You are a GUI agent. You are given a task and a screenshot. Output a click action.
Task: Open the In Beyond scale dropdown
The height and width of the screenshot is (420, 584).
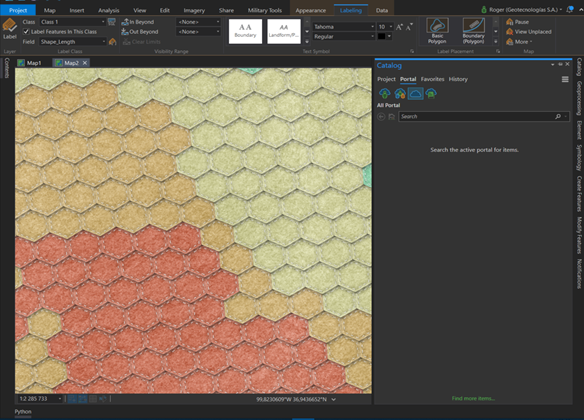point(198,22)
